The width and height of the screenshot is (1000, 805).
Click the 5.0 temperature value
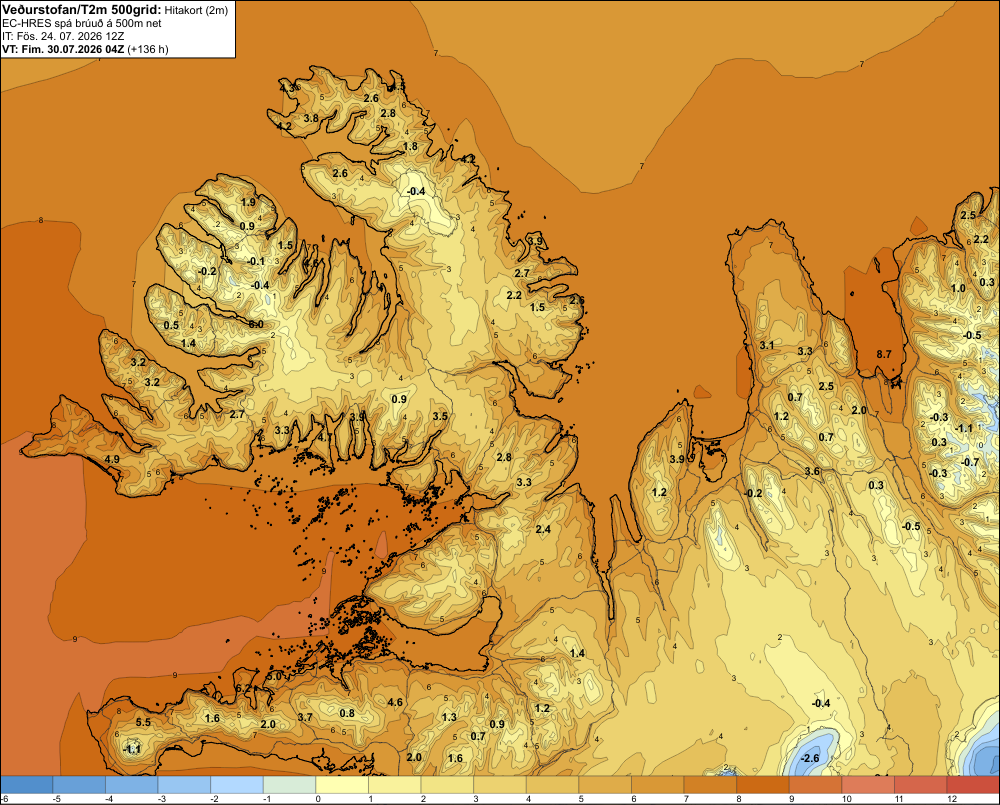tap(274, 676)
